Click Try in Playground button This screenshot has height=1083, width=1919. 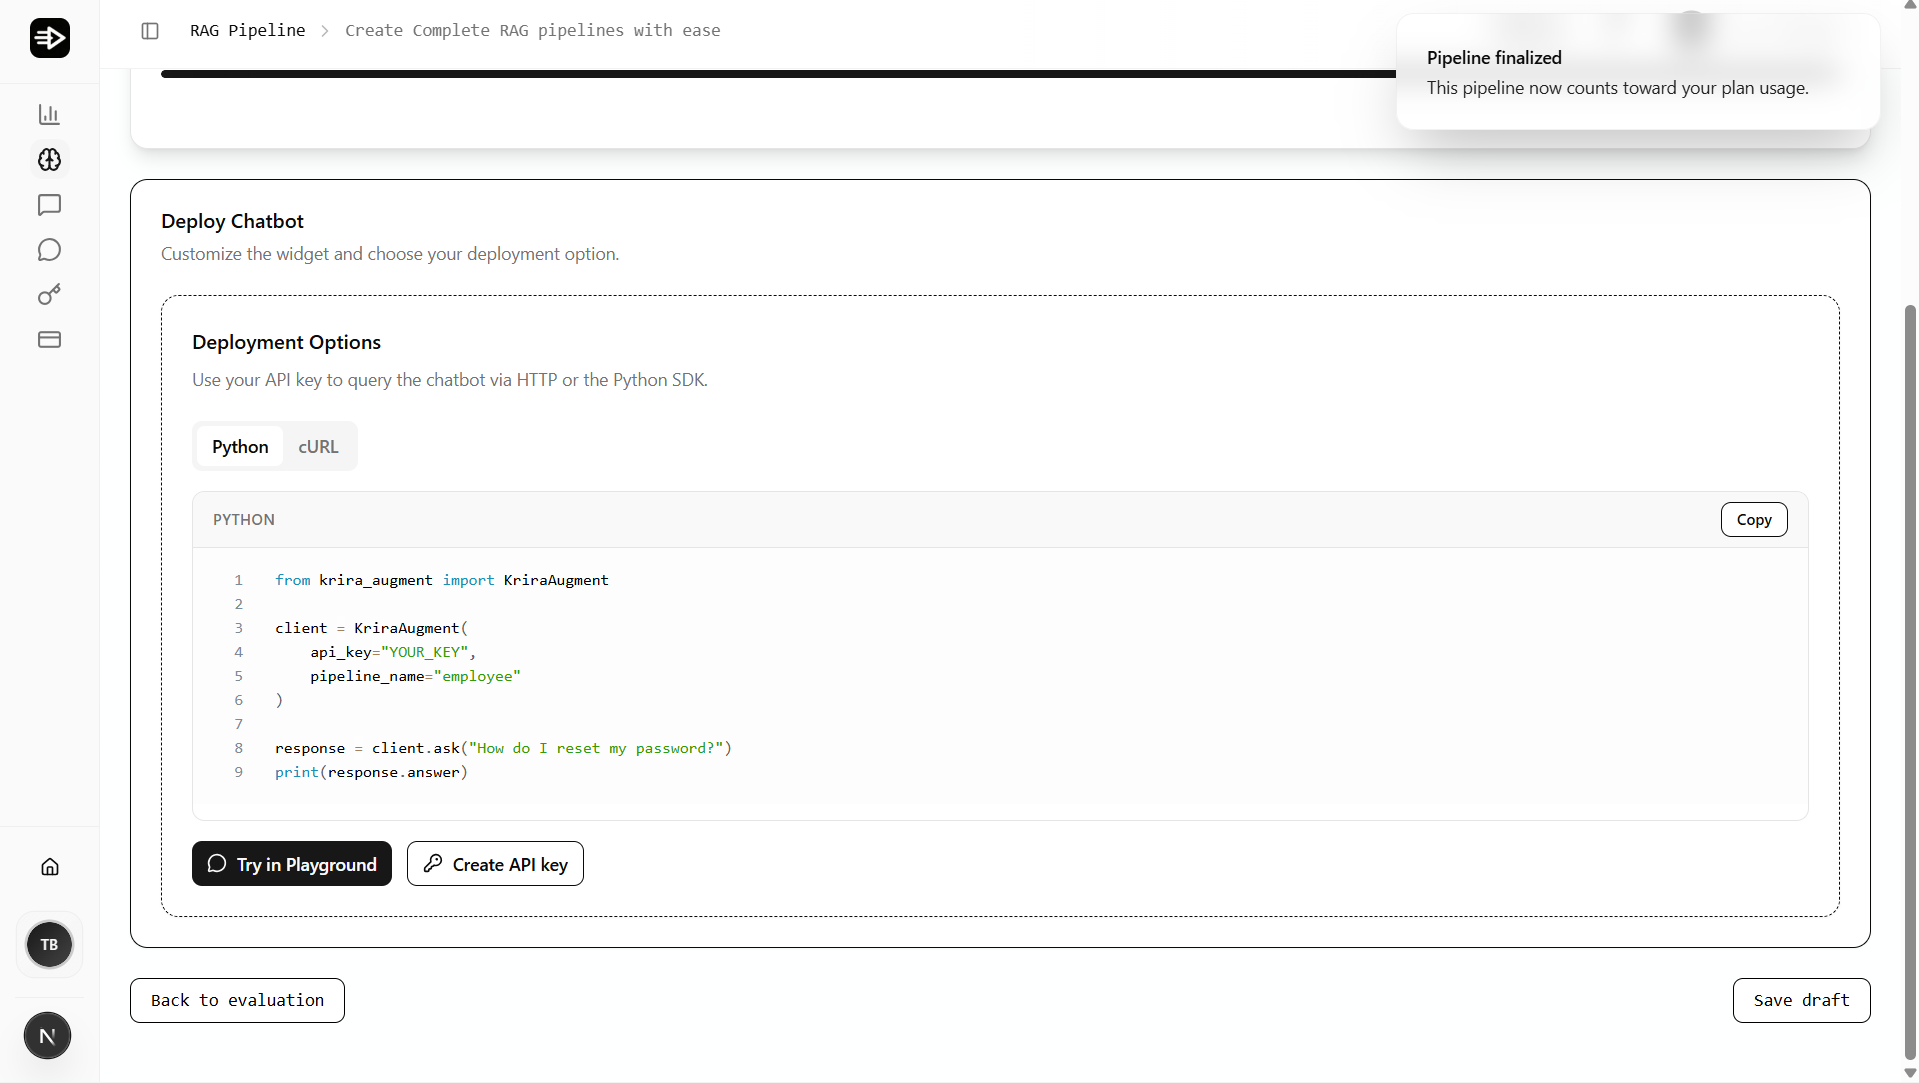[x=292, y=864]
